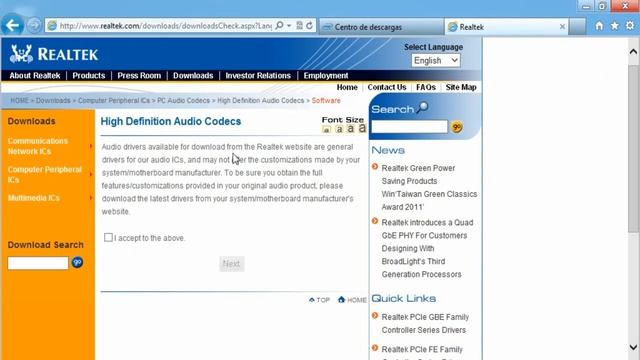This screenshot has height=360, width=640.
Task: Click the browser Back arrow button
Action: click(x=13, y=25)
